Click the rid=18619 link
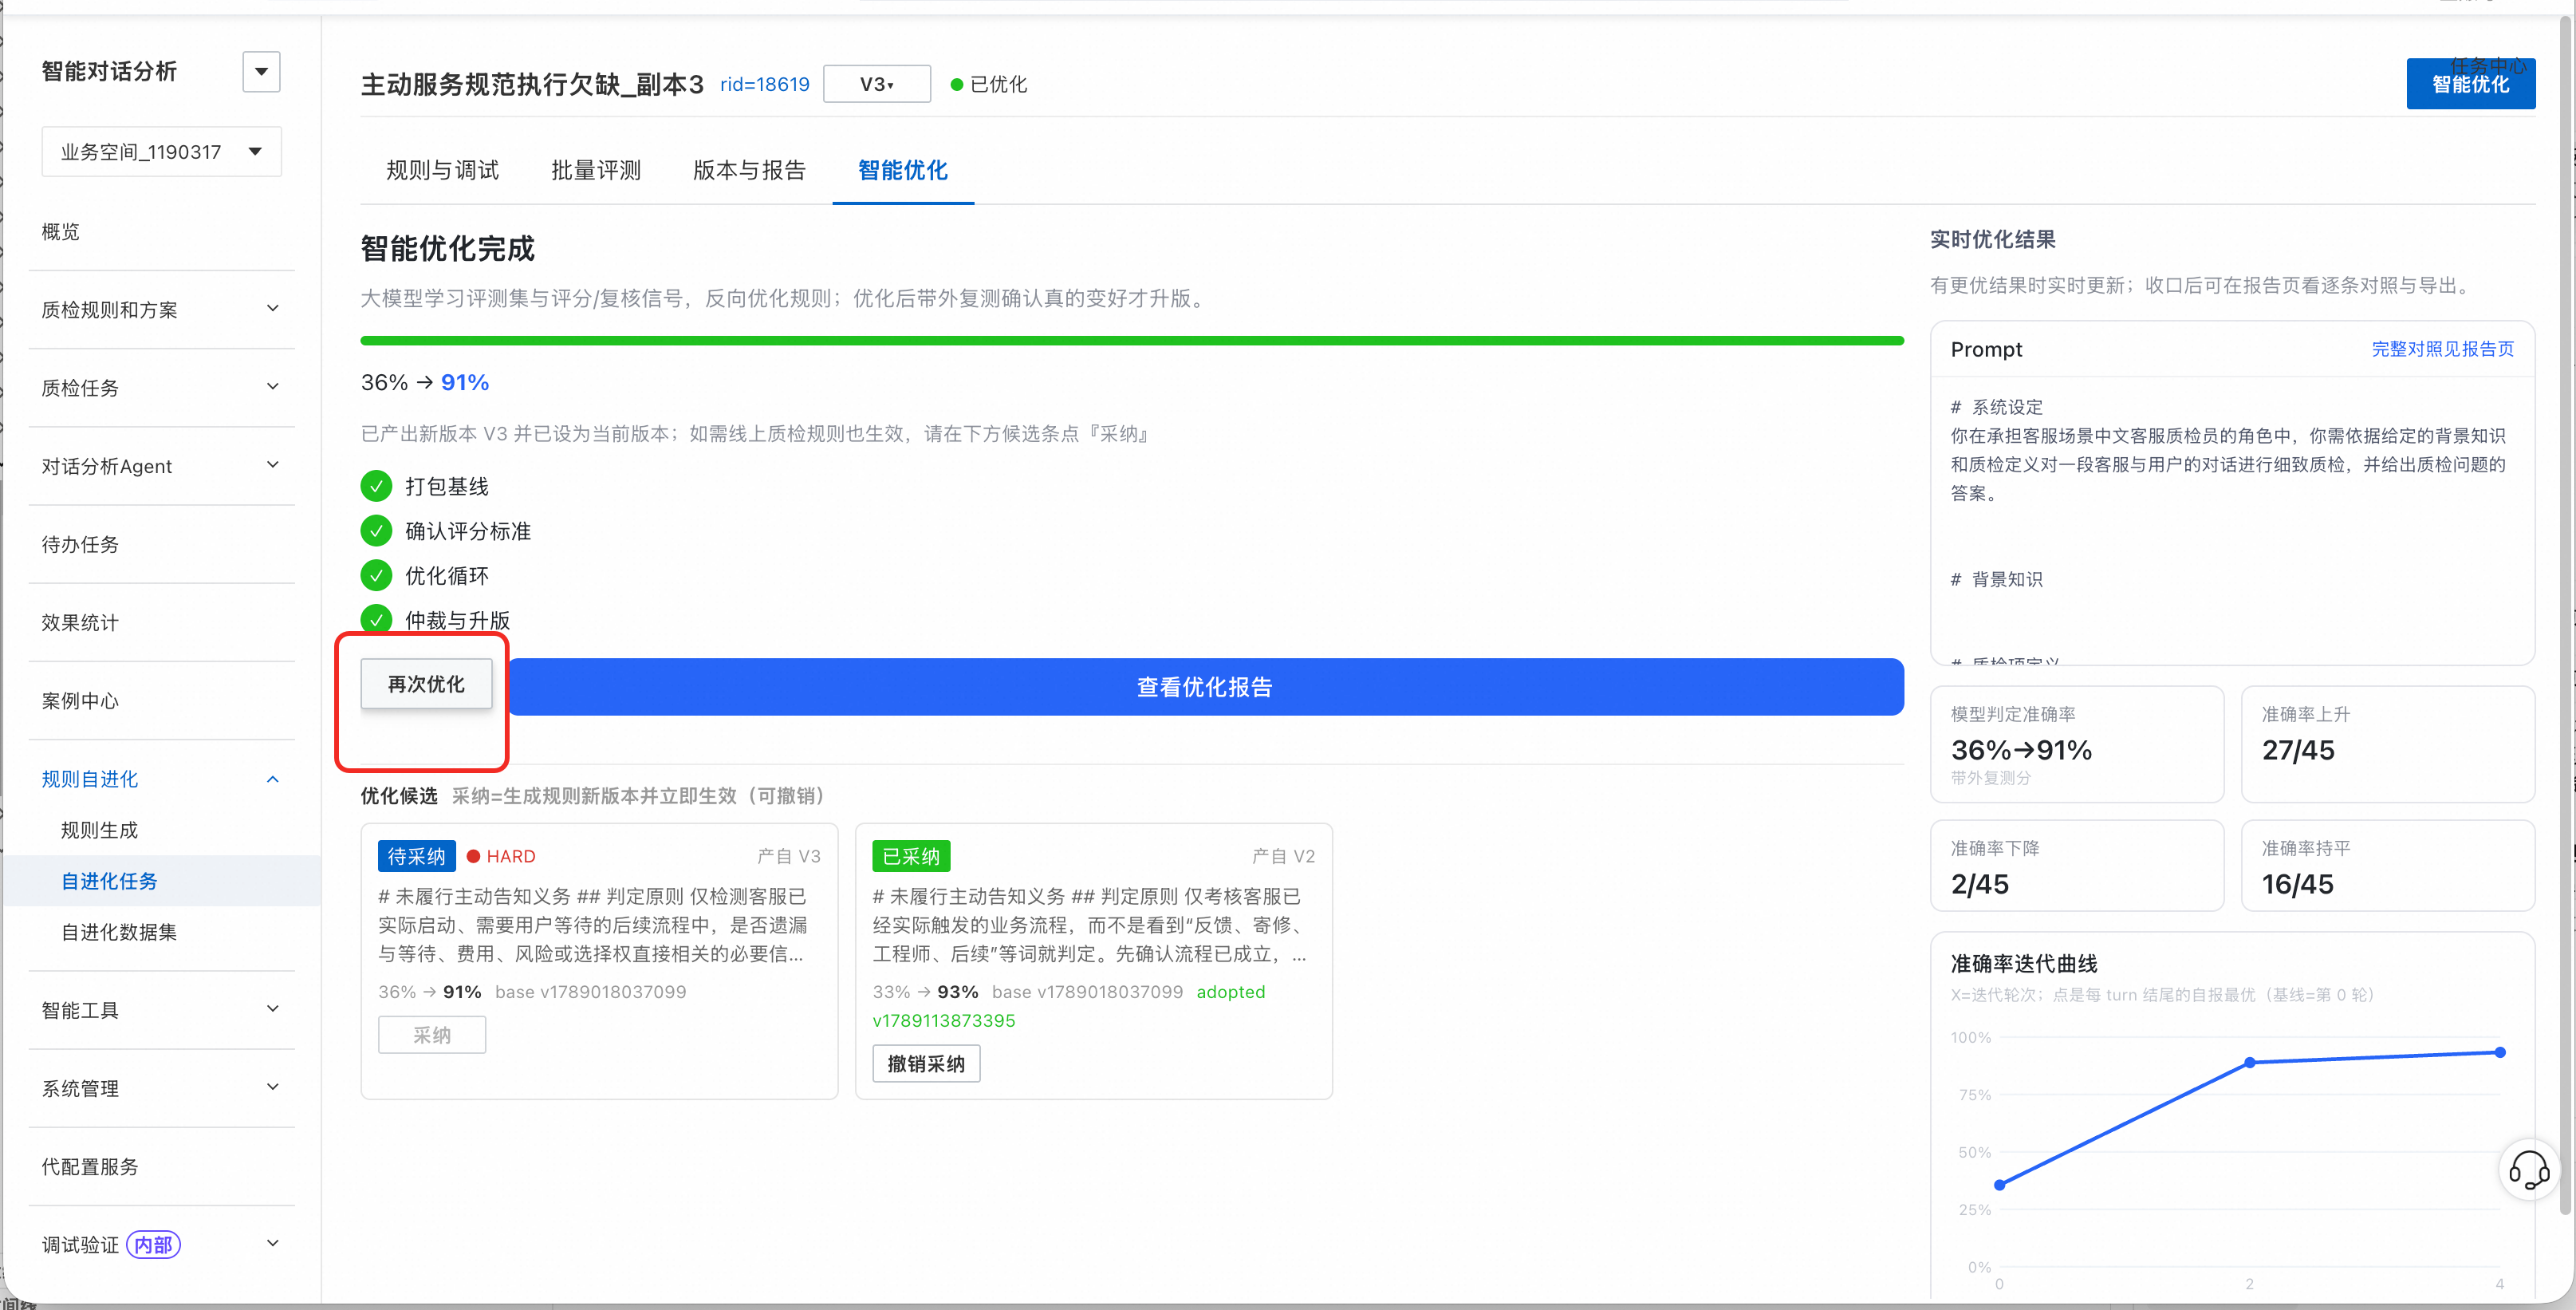Image resolution: width=2576 pixels, height=1310 pixels. click(x=765, y=85)
